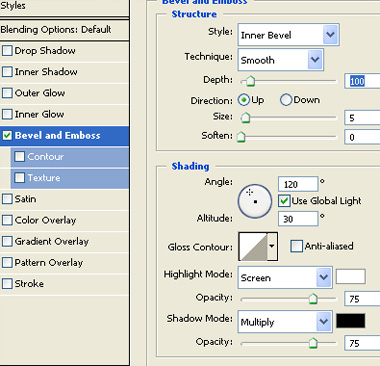
Task: Select the Styles entry in list
Action: (64, 7)
